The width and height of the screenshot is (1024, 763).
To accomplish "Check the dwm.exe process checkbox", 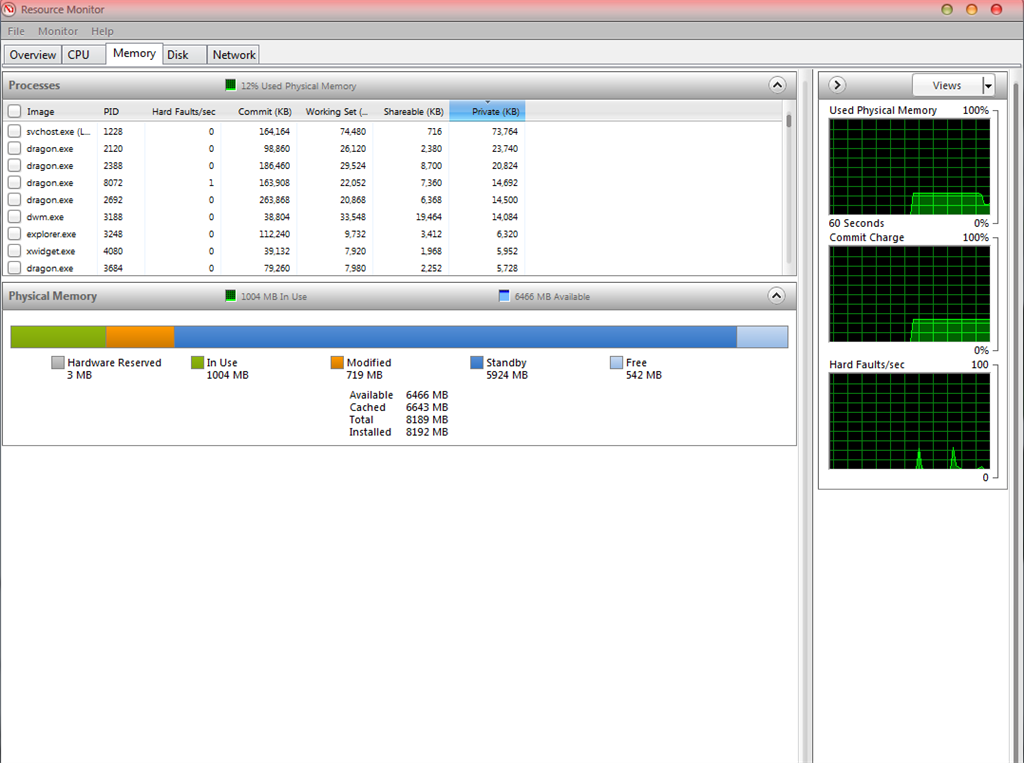I will 14,217.
